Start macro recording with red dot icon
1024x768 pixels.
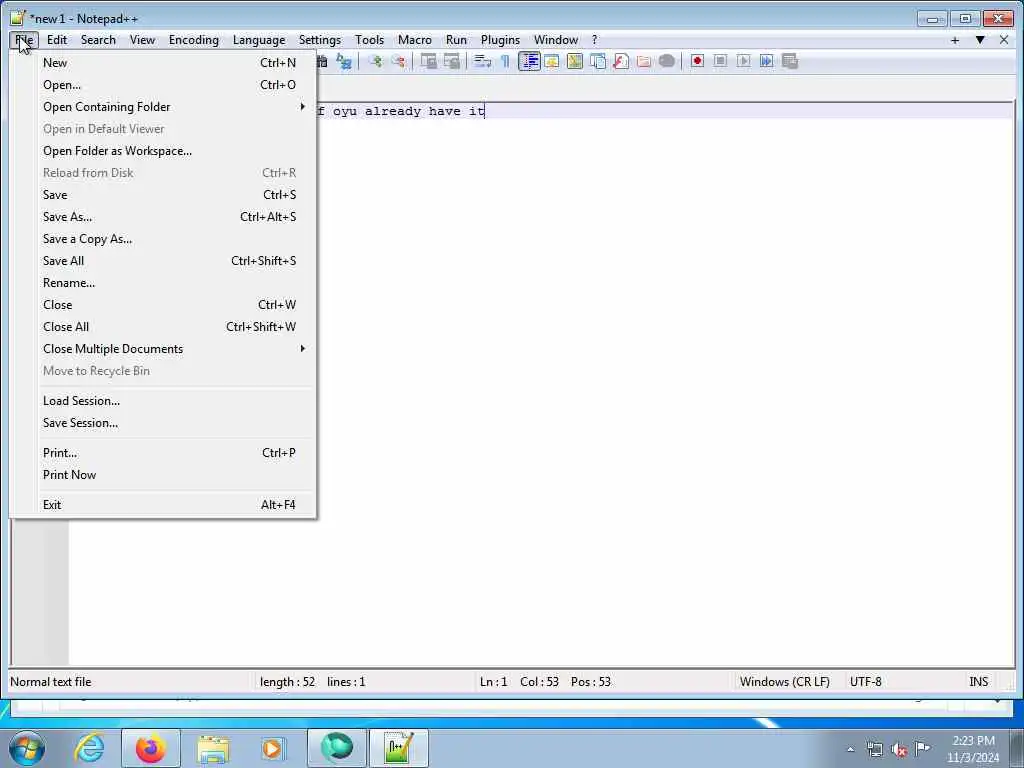click(697, 61)
